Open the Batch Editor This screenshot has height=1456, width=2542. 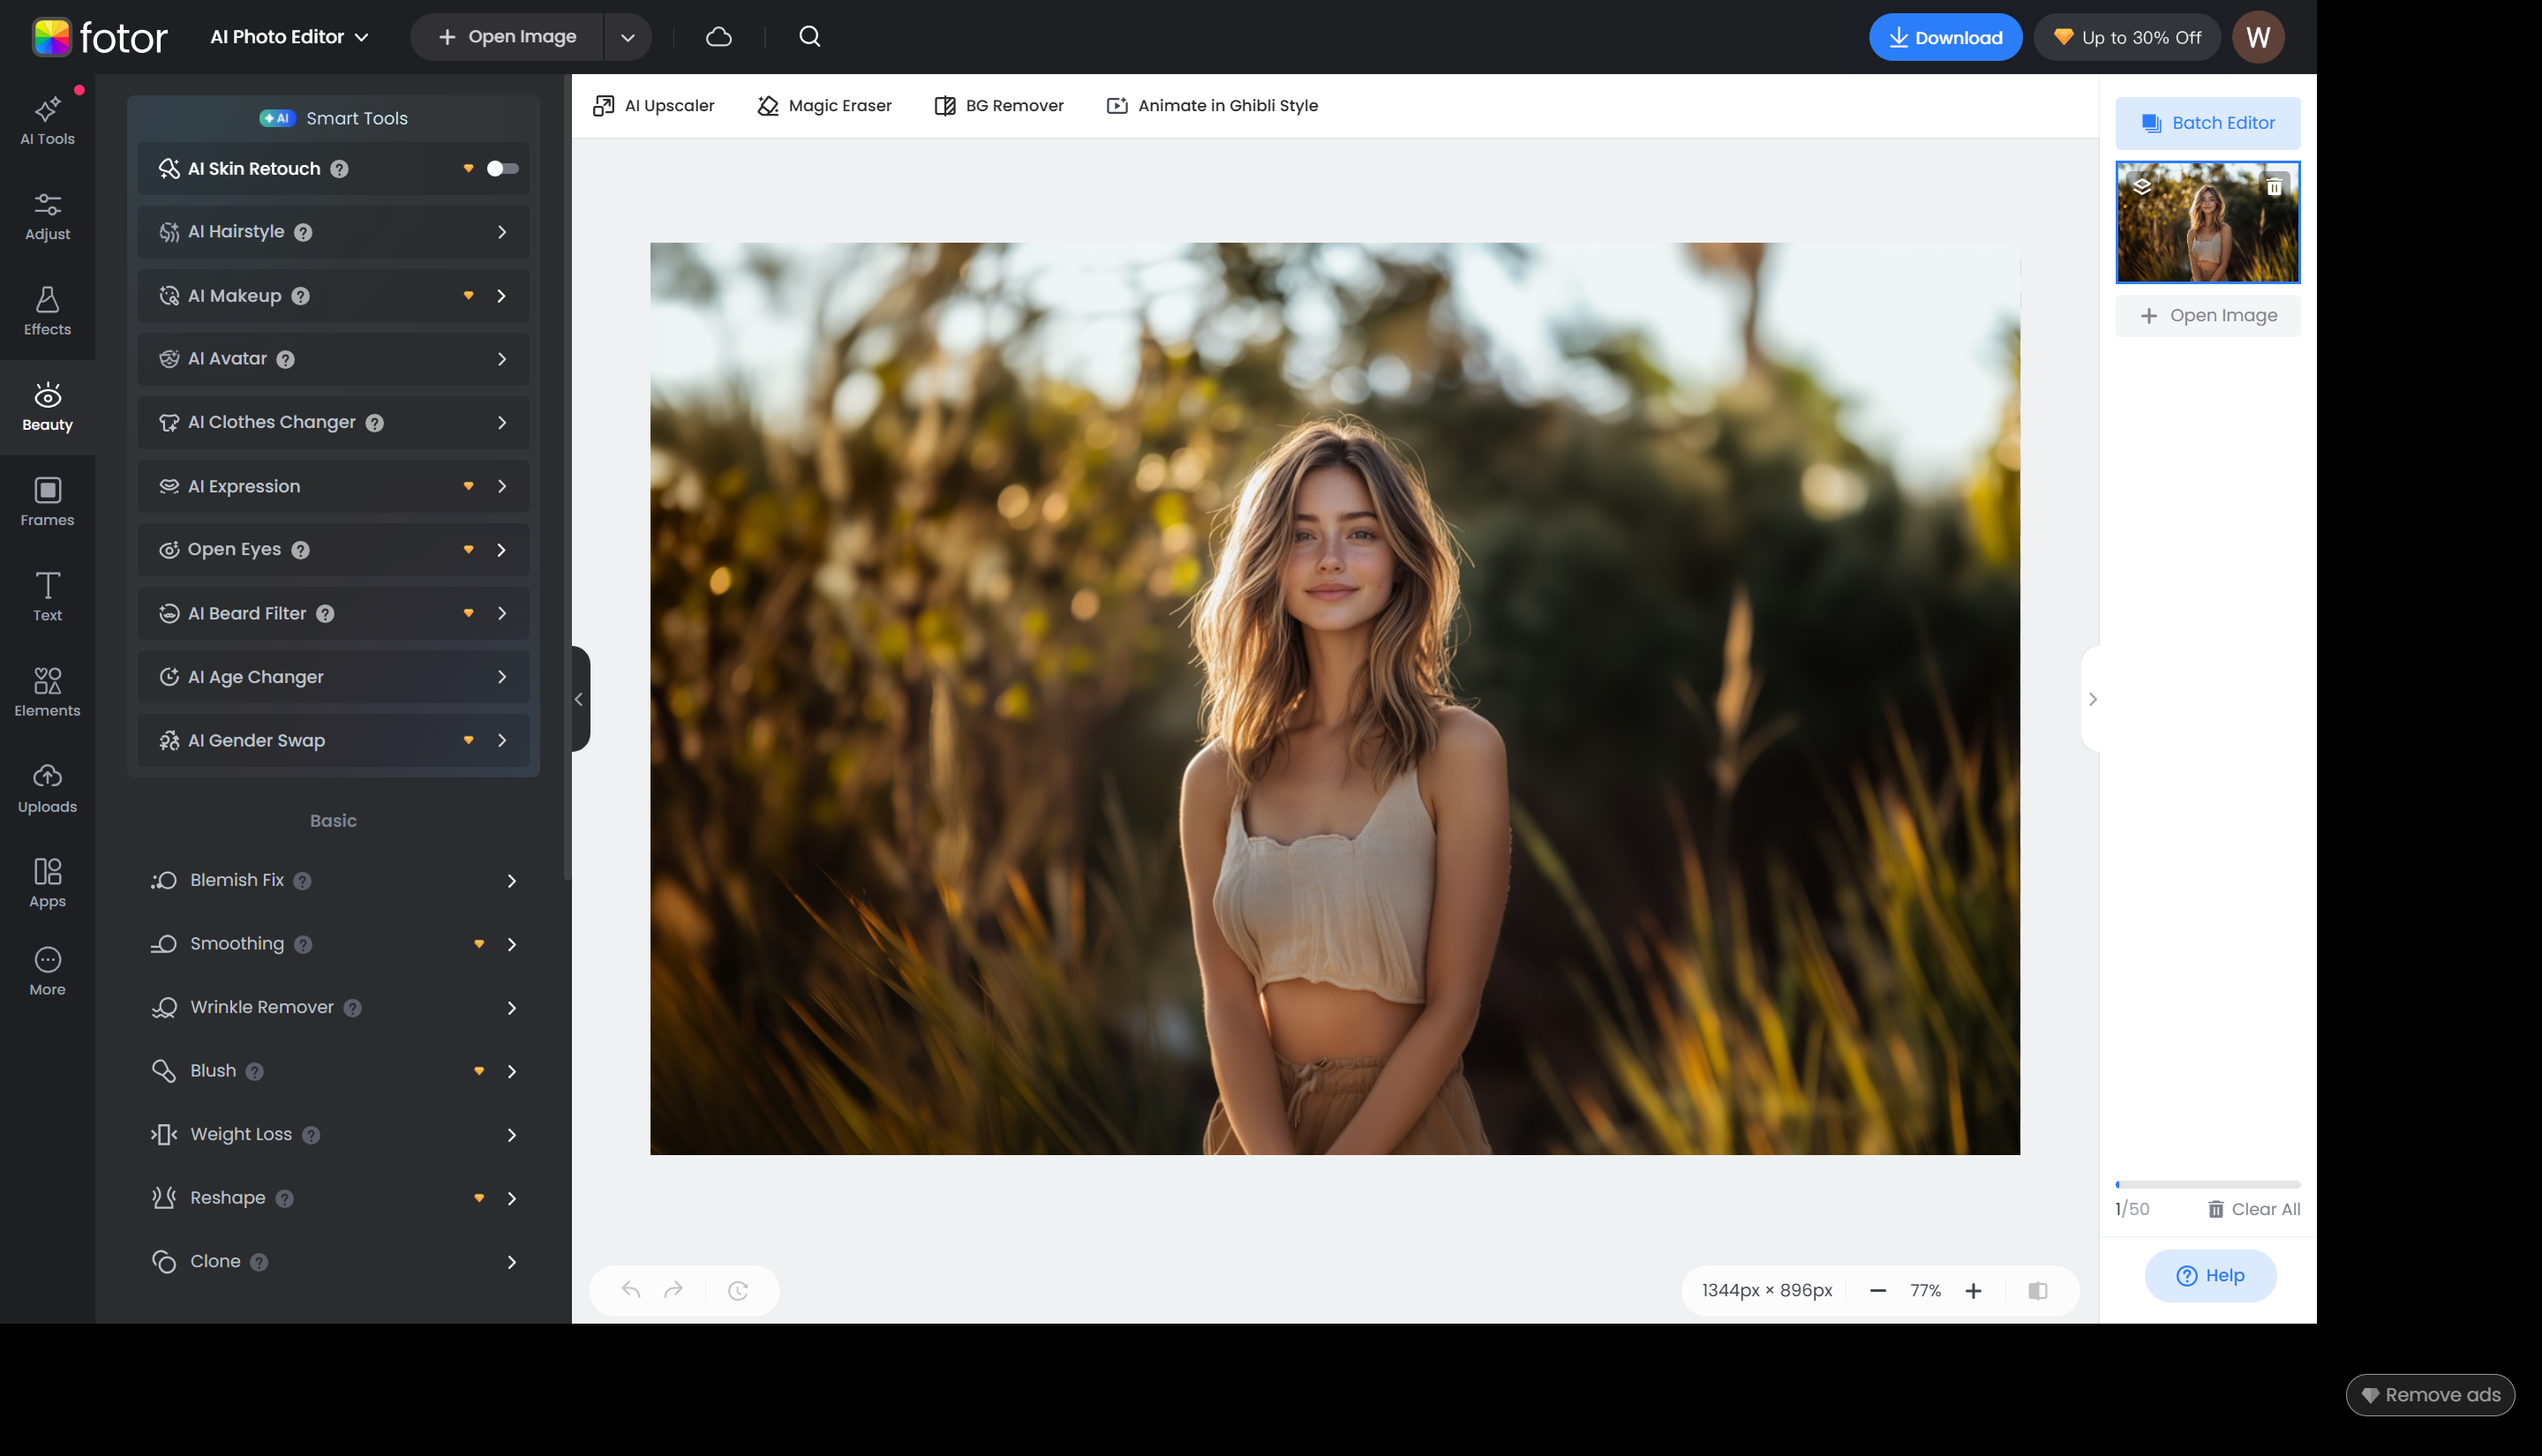pos(2207,123)
